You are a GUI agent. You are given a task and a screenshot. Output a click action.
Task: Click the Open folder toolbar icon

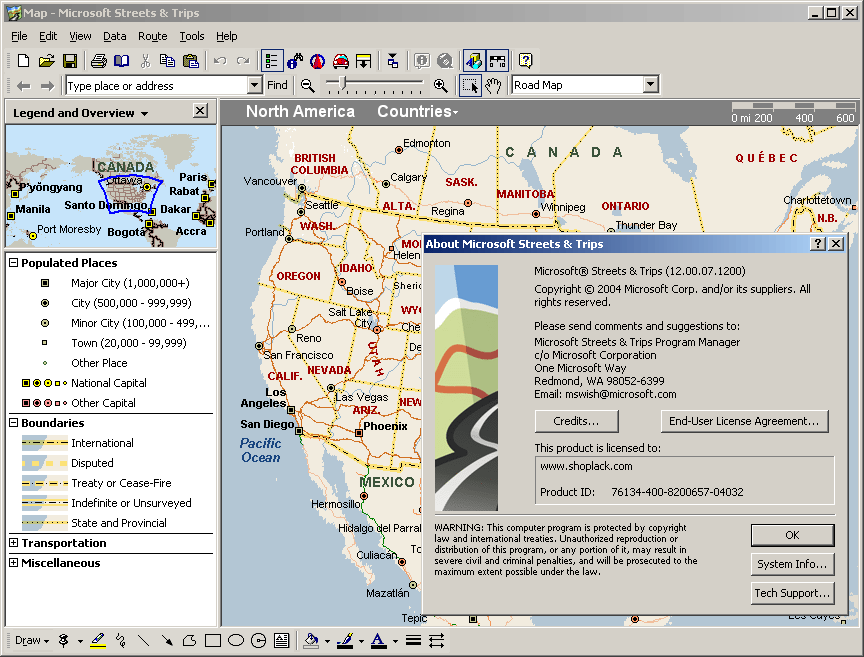tap(46, 61)
